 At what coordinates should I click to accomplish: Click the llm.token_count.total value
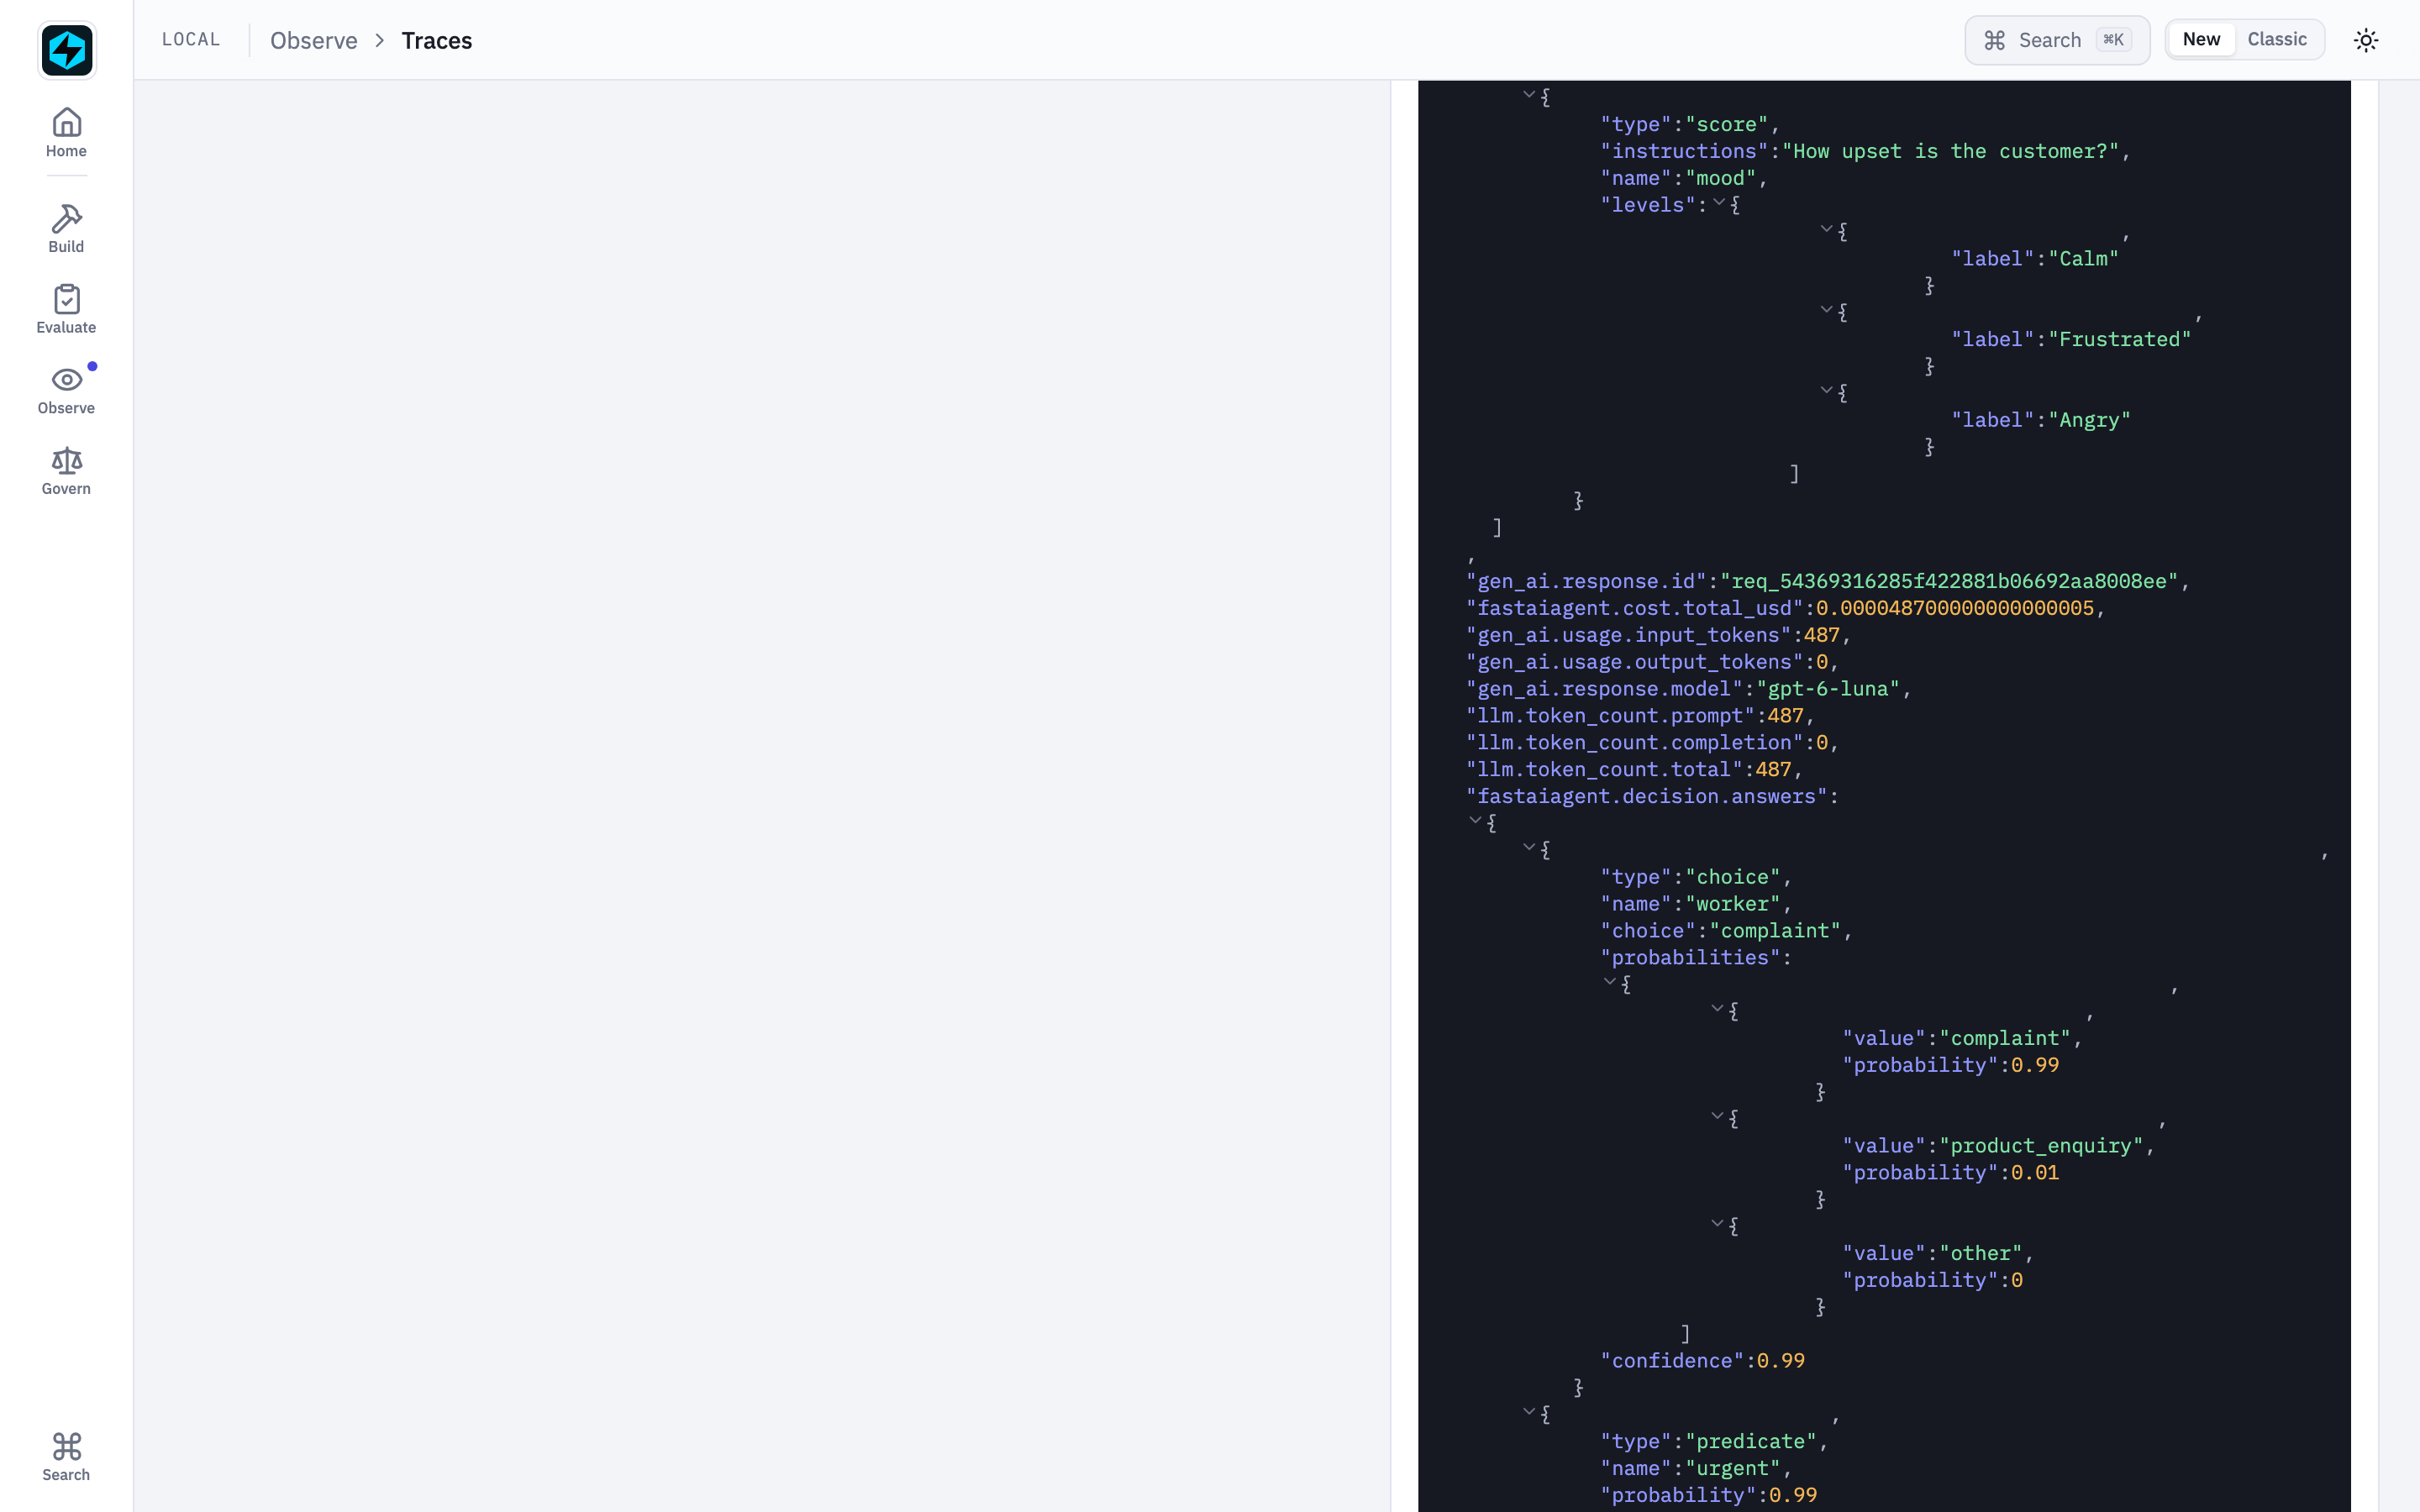click(x=1773, y=770)
